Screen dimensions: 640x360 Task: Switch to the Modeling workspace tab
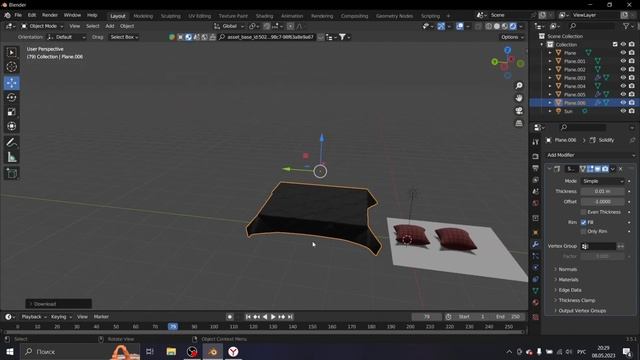pyautogui.click(x=143, y=16)
